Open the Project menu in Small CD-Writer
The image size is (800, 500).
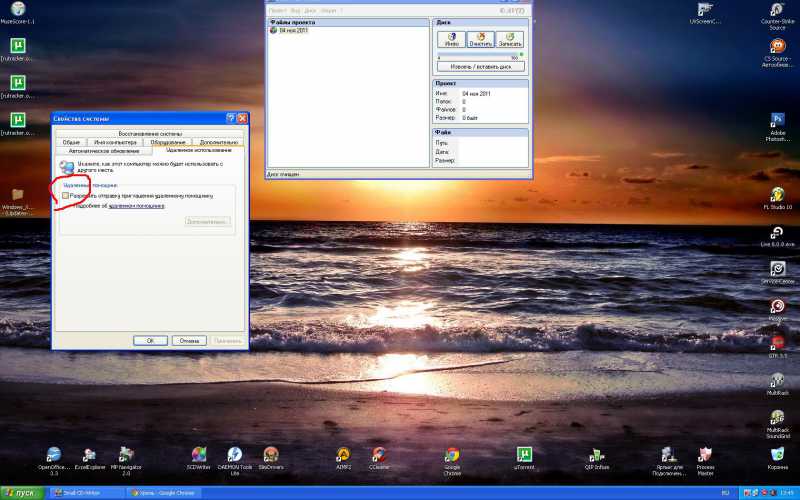[x=277, y=10]
